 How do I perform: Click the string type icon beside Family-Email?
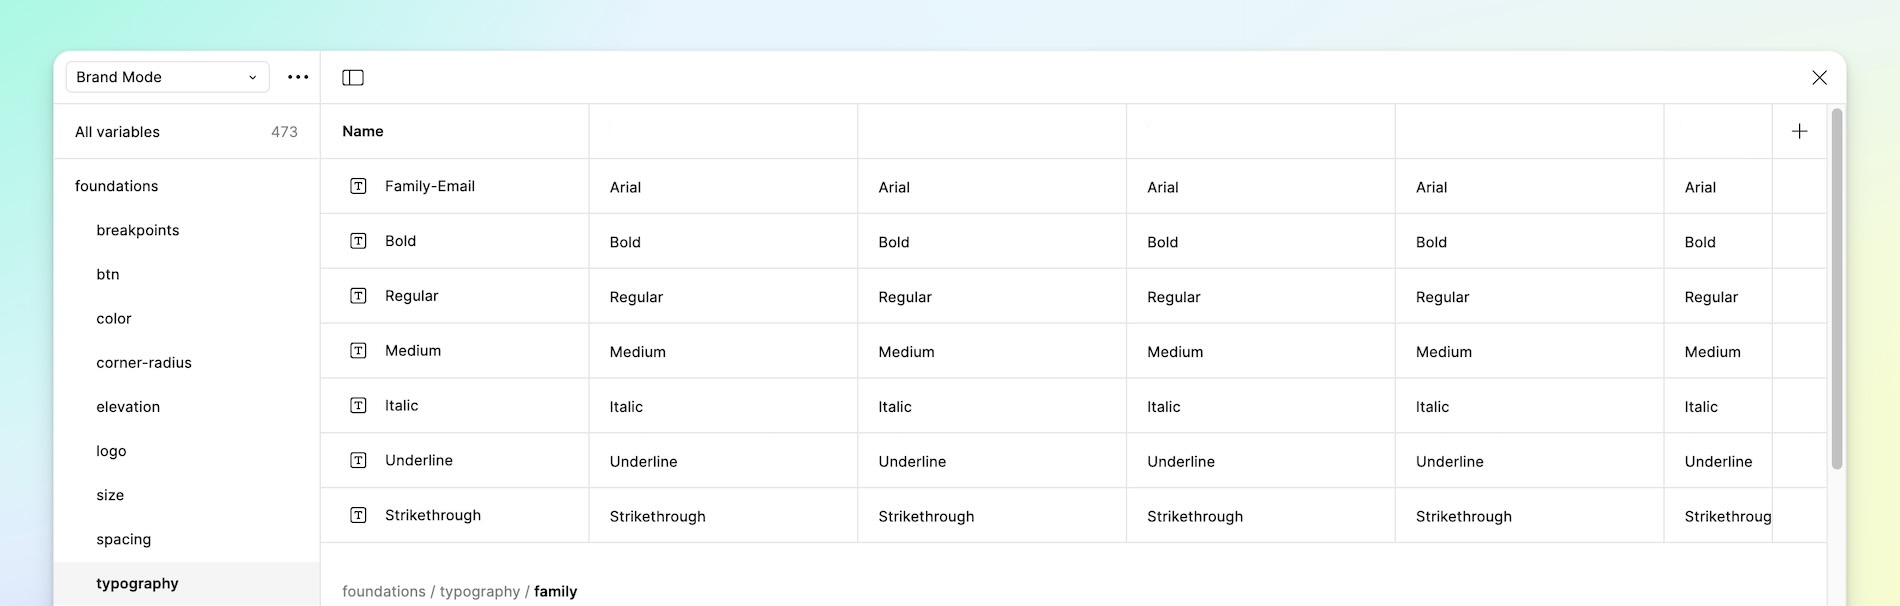358,186
